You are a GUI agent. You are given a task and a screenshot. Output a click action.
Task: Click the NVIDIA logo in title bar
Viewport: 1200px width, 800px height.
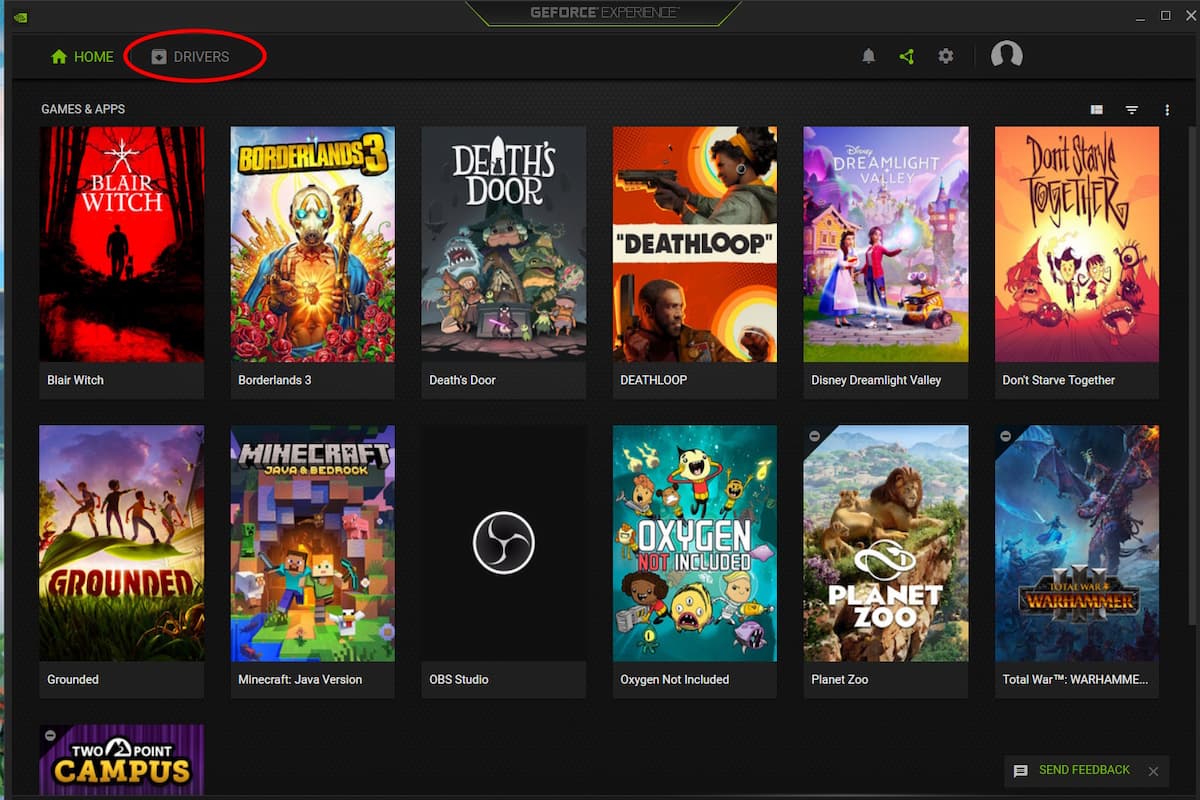[20, 16]
